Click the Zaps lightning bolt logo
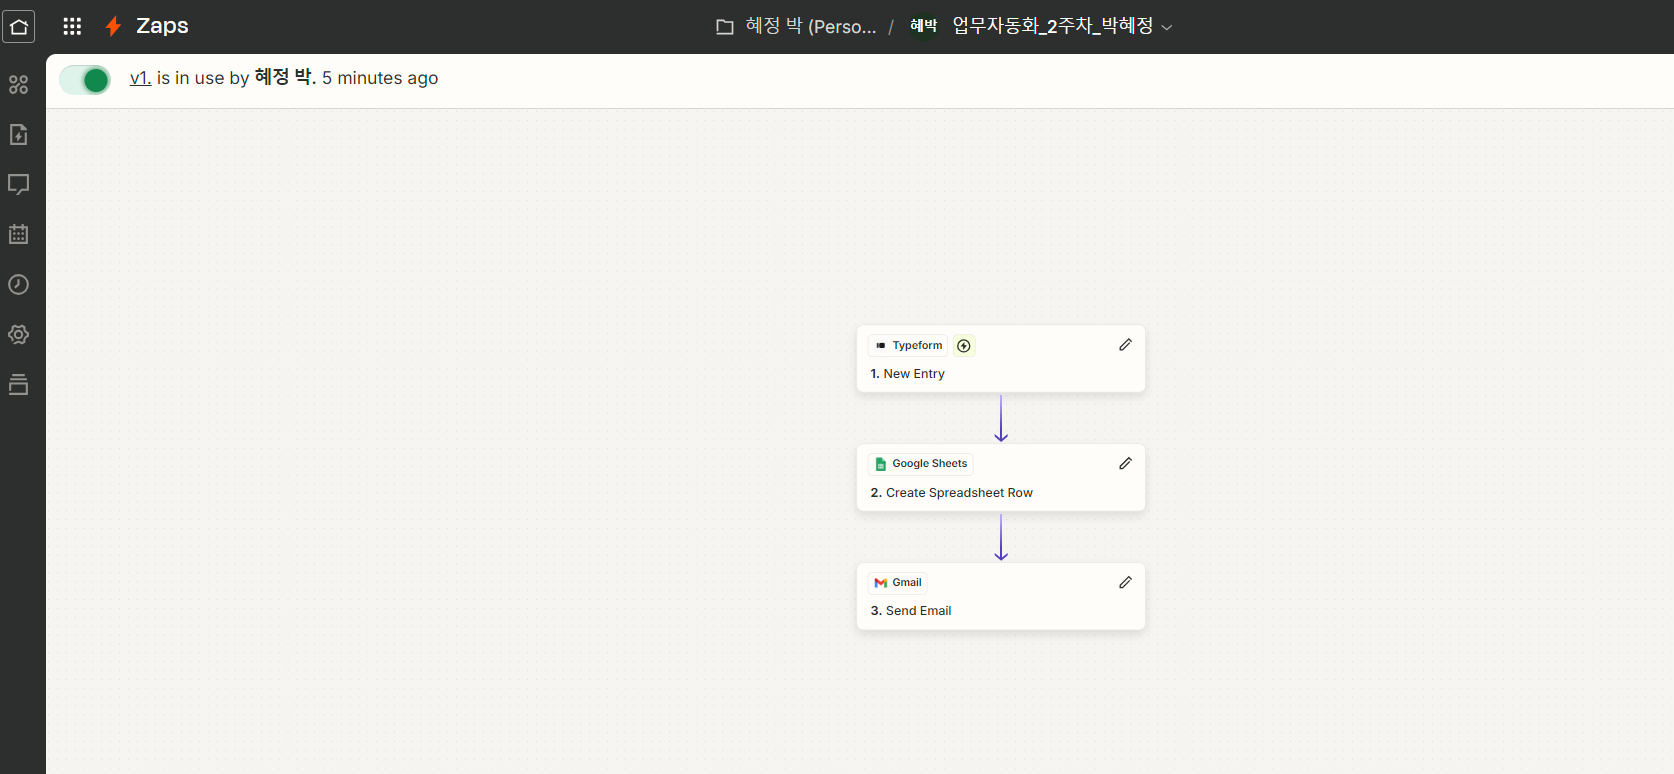The width and height of the screenshot is (1674, 774). [113, 26]
